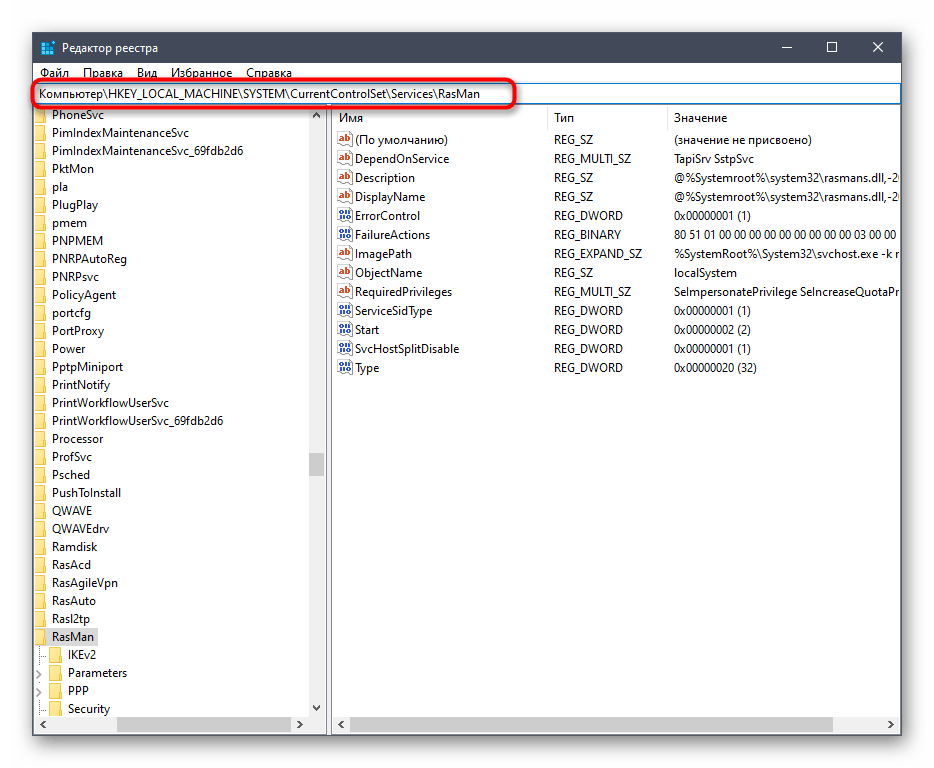Click the registry path address bar
This screenshot has width=934, height=768.
click(467, 94)
